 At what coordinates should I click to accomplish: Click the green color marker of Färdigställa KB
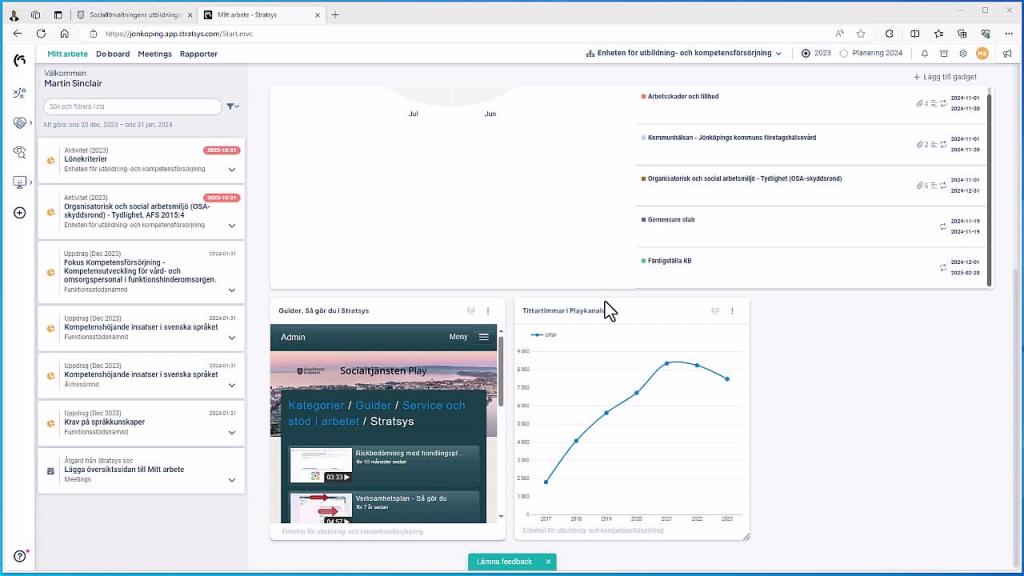(x=643, y=261)
